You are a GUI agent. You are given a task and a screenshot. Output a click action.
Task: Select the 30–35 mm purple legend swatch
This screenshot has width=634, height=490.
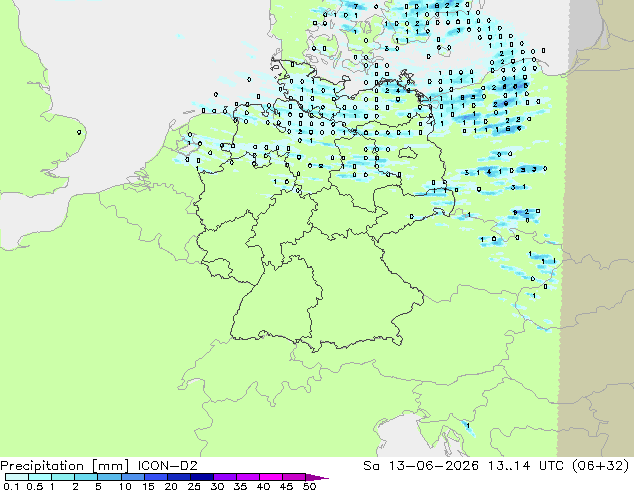tap(224, 477)
